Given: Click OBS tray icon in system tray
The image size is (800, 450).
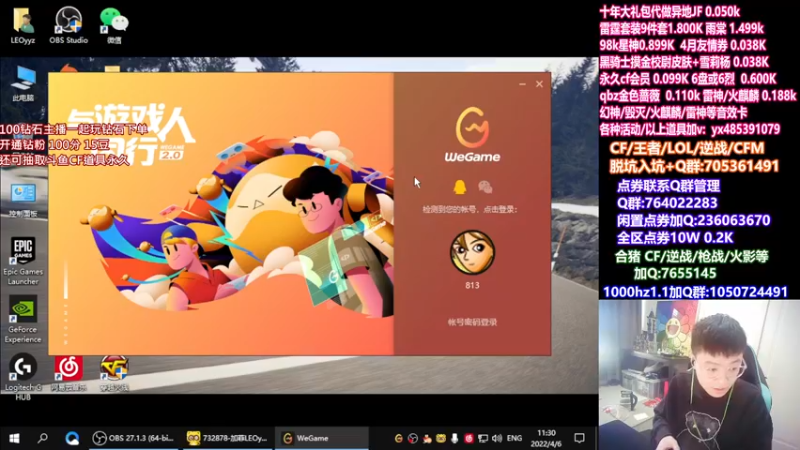Looking at the screenshot, I should tap(412, 438).
